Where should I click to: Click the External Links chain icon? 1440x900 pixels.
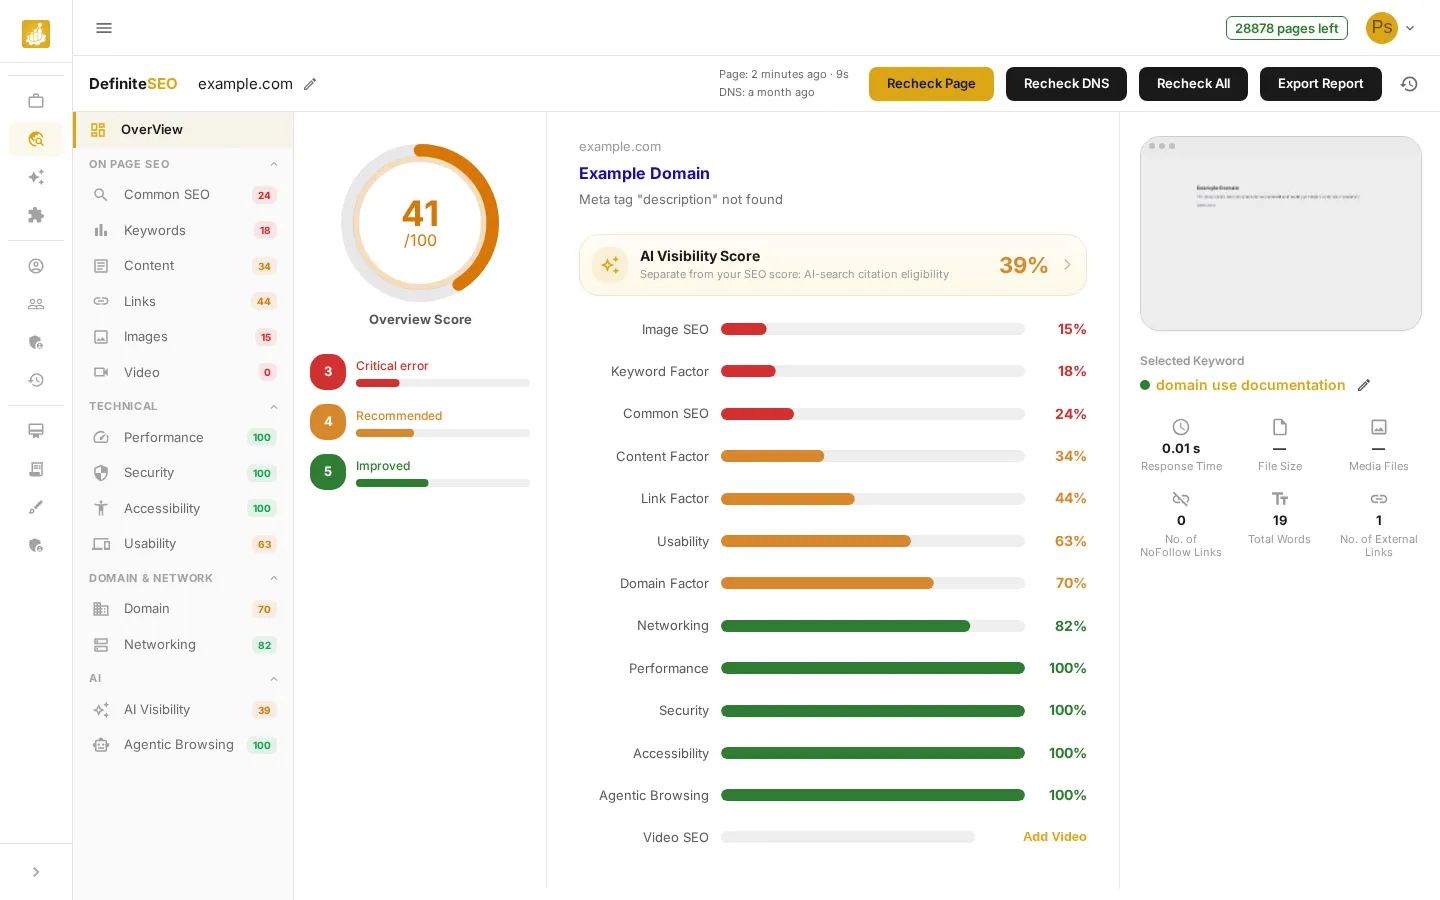1379,499
